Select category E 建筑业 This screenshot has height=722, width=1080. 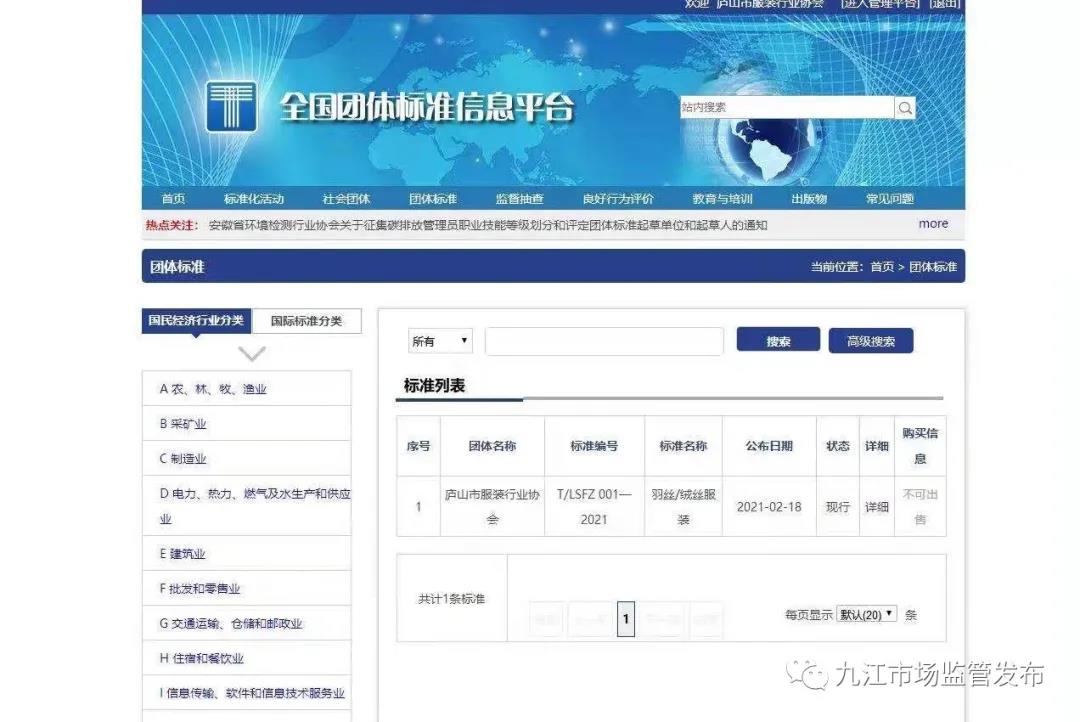pos(247,553)
